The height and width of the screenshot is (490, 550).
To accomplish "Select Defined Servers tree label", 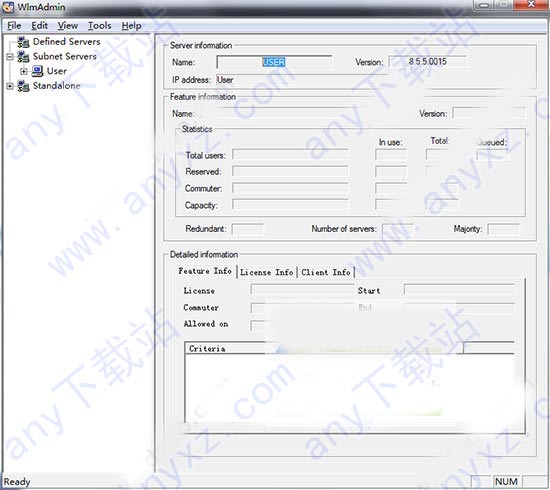I will click(67, 42).
